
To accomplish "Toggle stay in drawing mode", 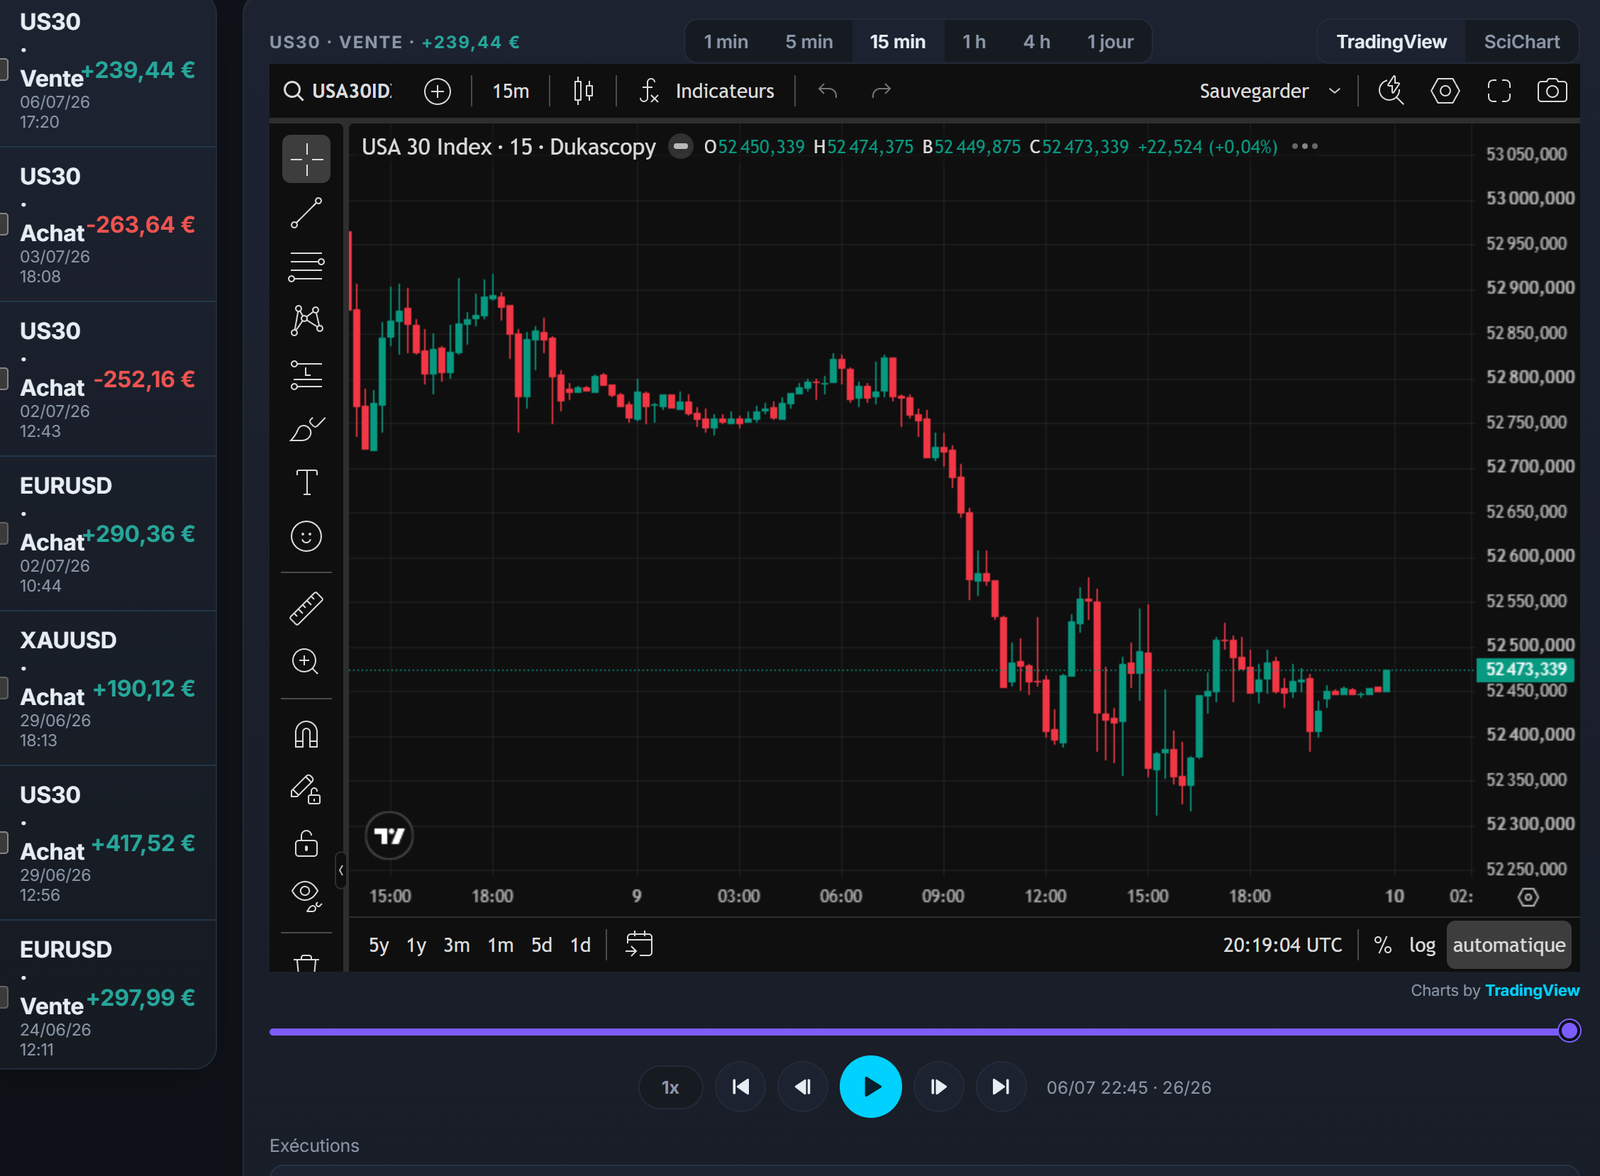I will [x=306, y=789].
